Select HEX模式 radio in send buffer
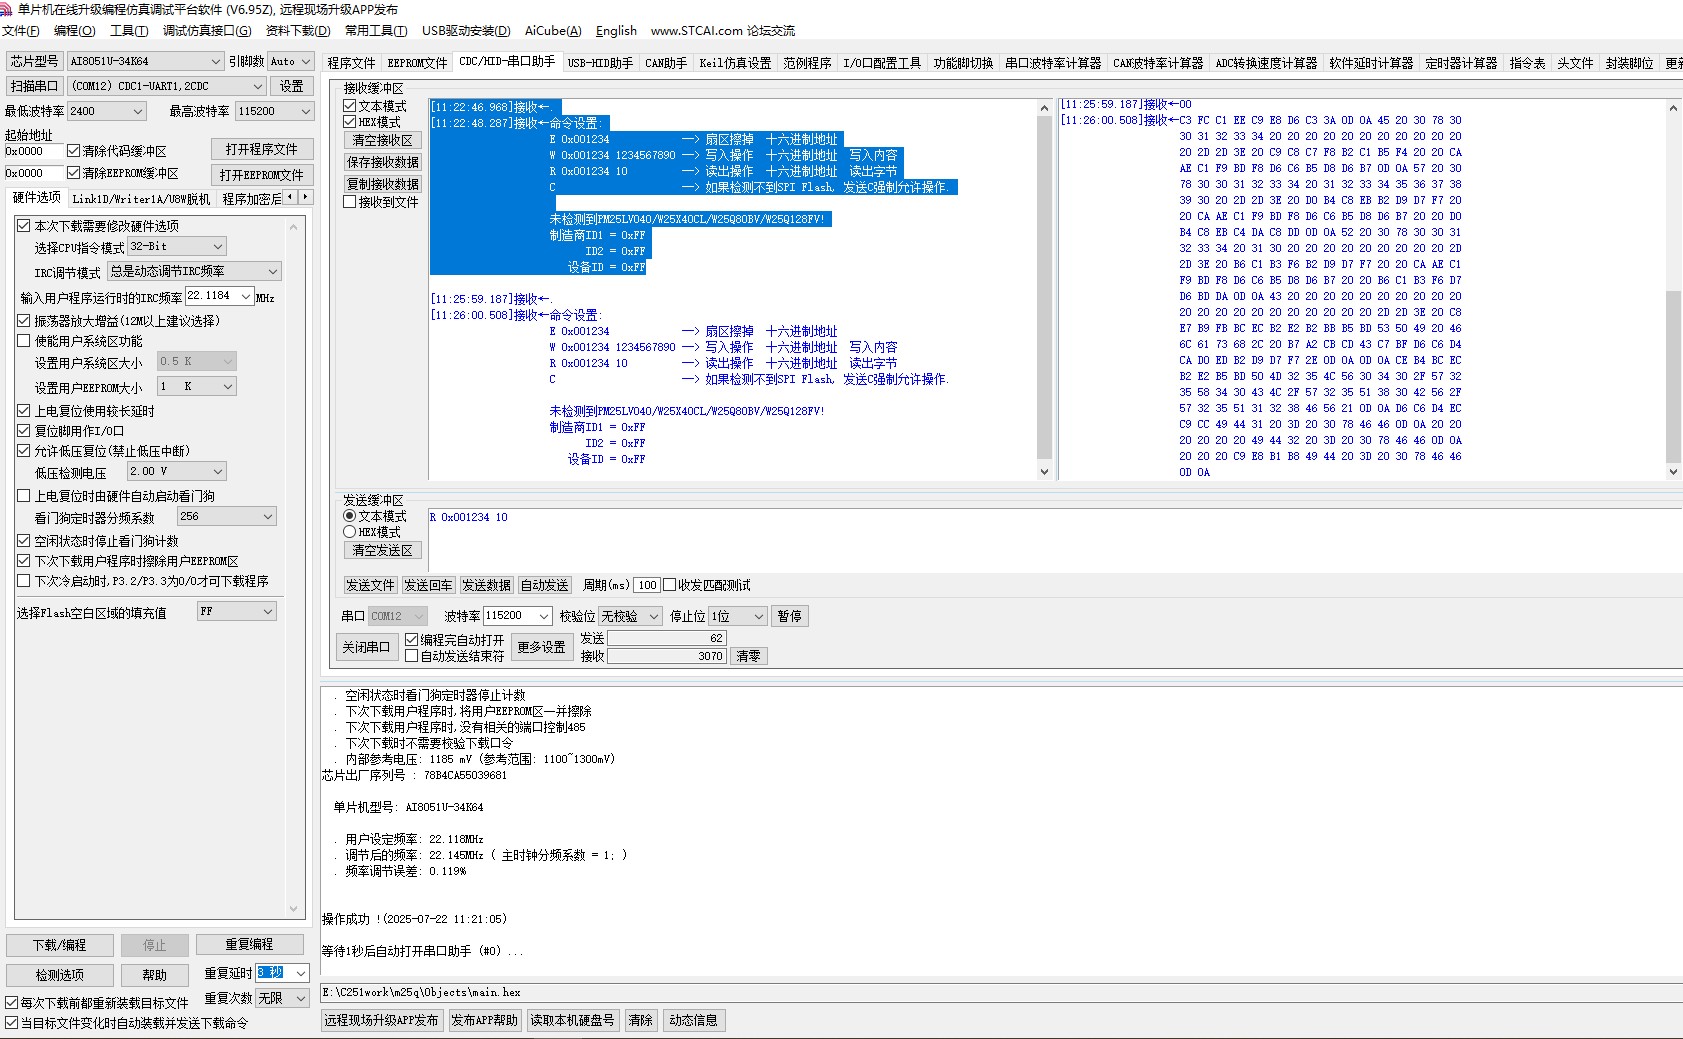The width and height of the screenshot is (1683, 1039). [350, 532]
